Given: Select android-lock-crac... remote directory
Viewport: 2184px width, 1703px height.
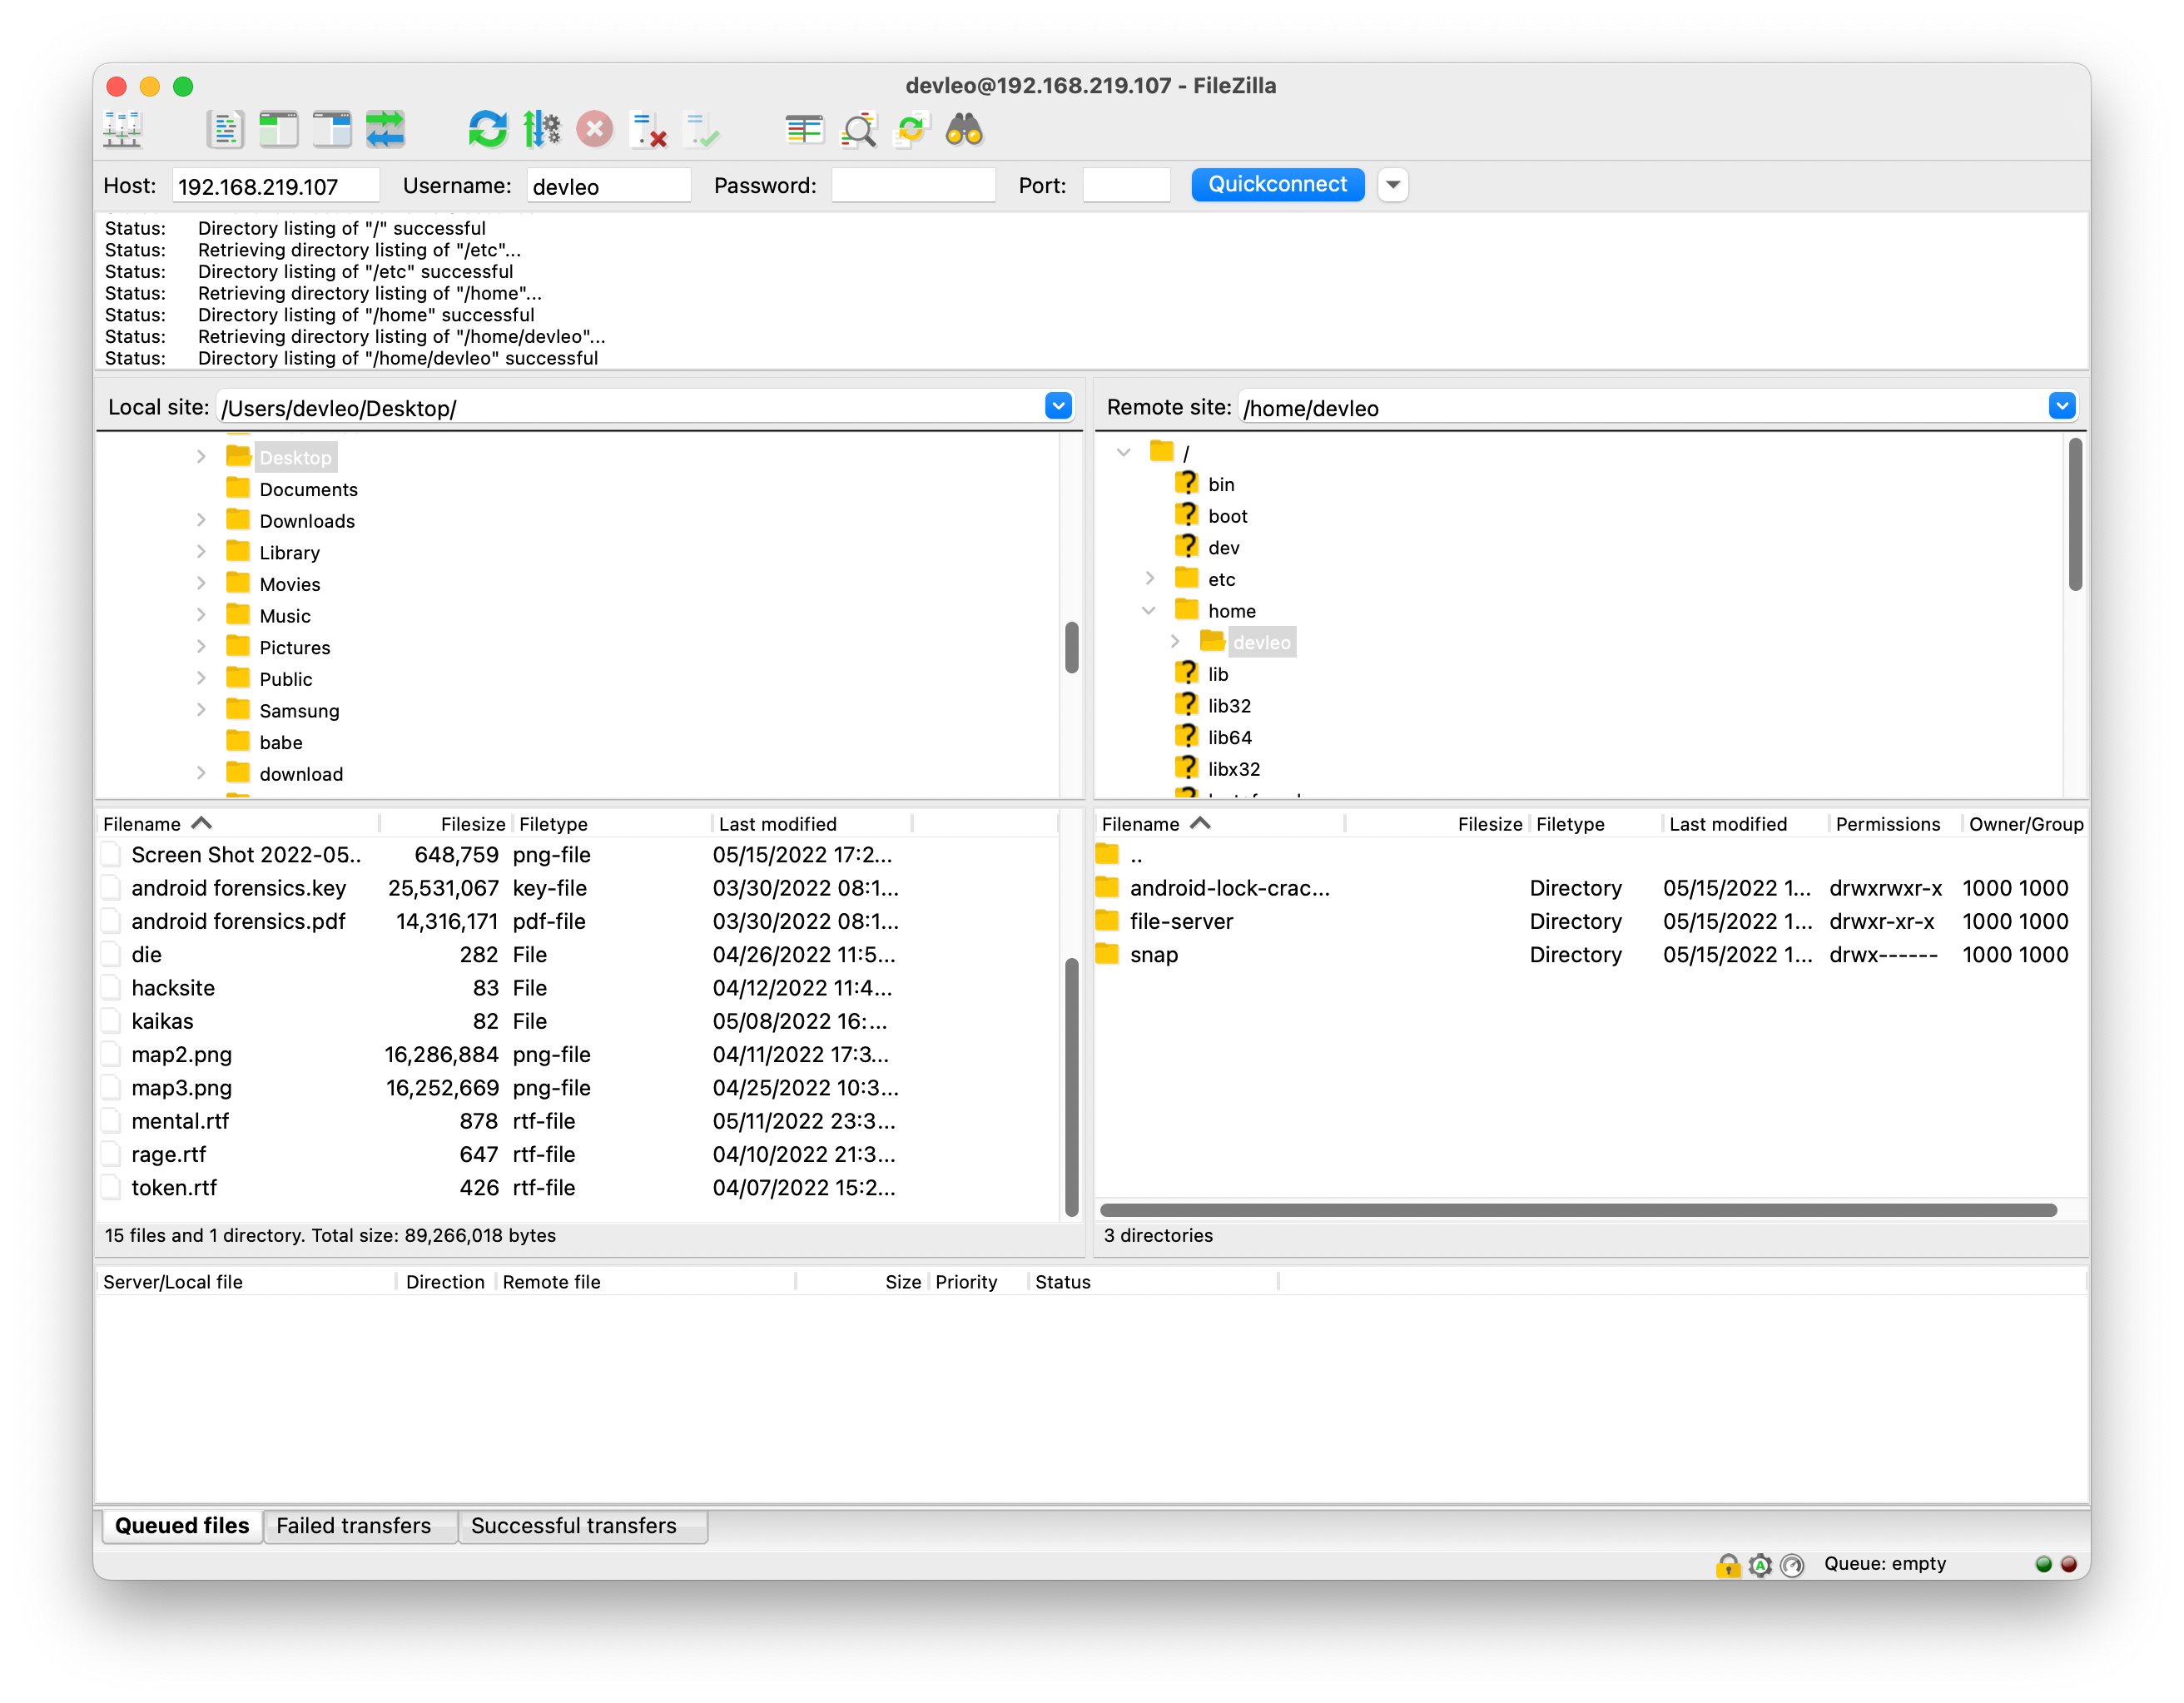Looking at the screenshot, I should pos(1228,888).
